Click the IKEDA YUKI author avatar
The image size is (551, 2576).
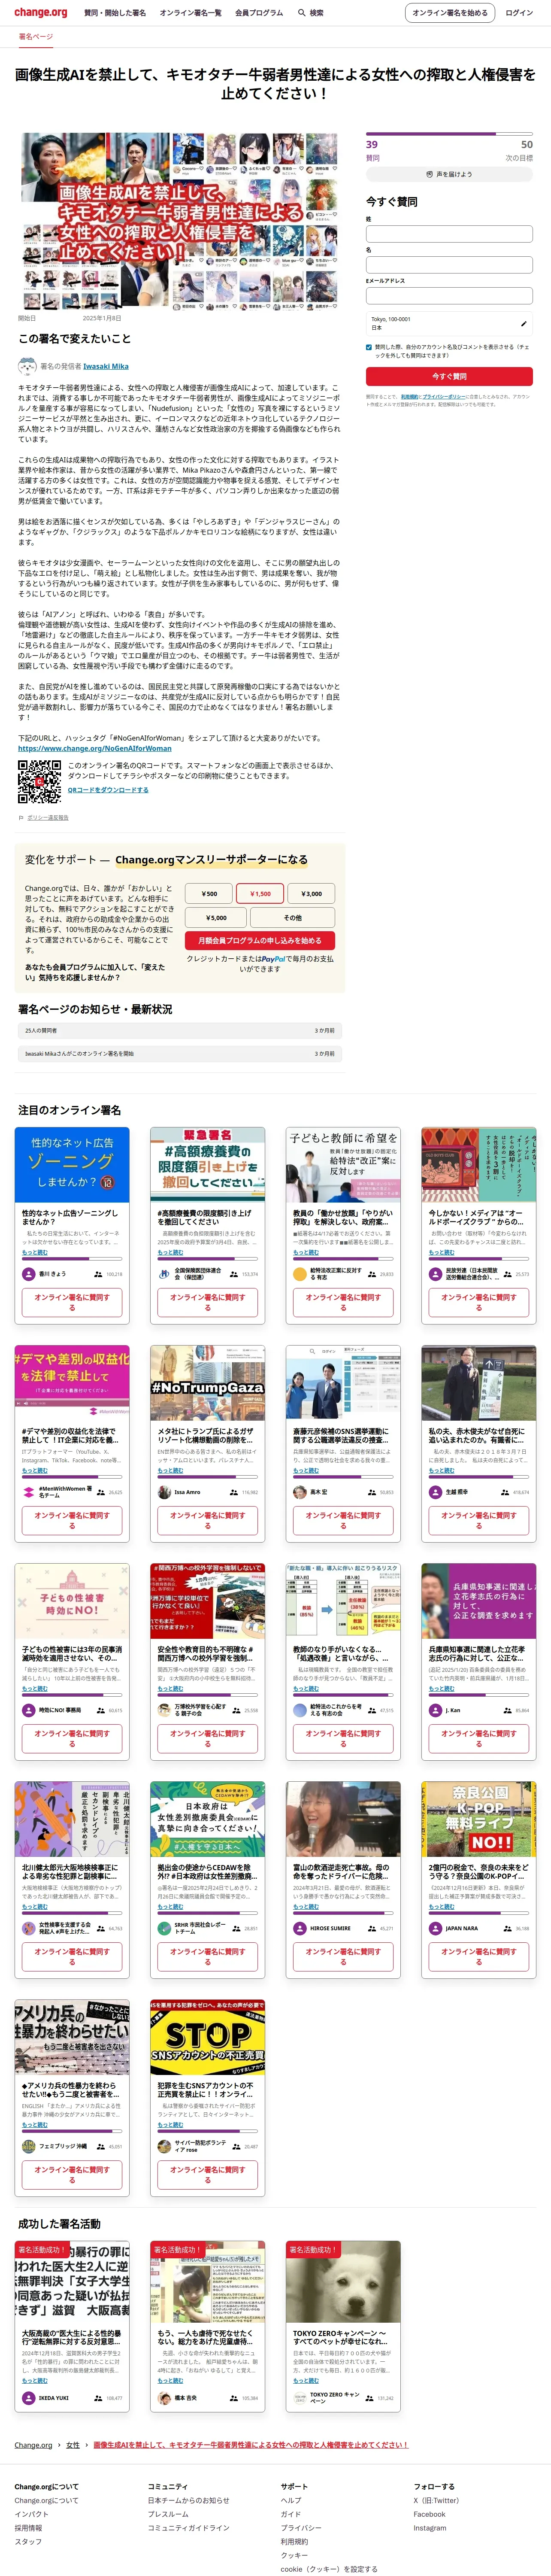29,2398
